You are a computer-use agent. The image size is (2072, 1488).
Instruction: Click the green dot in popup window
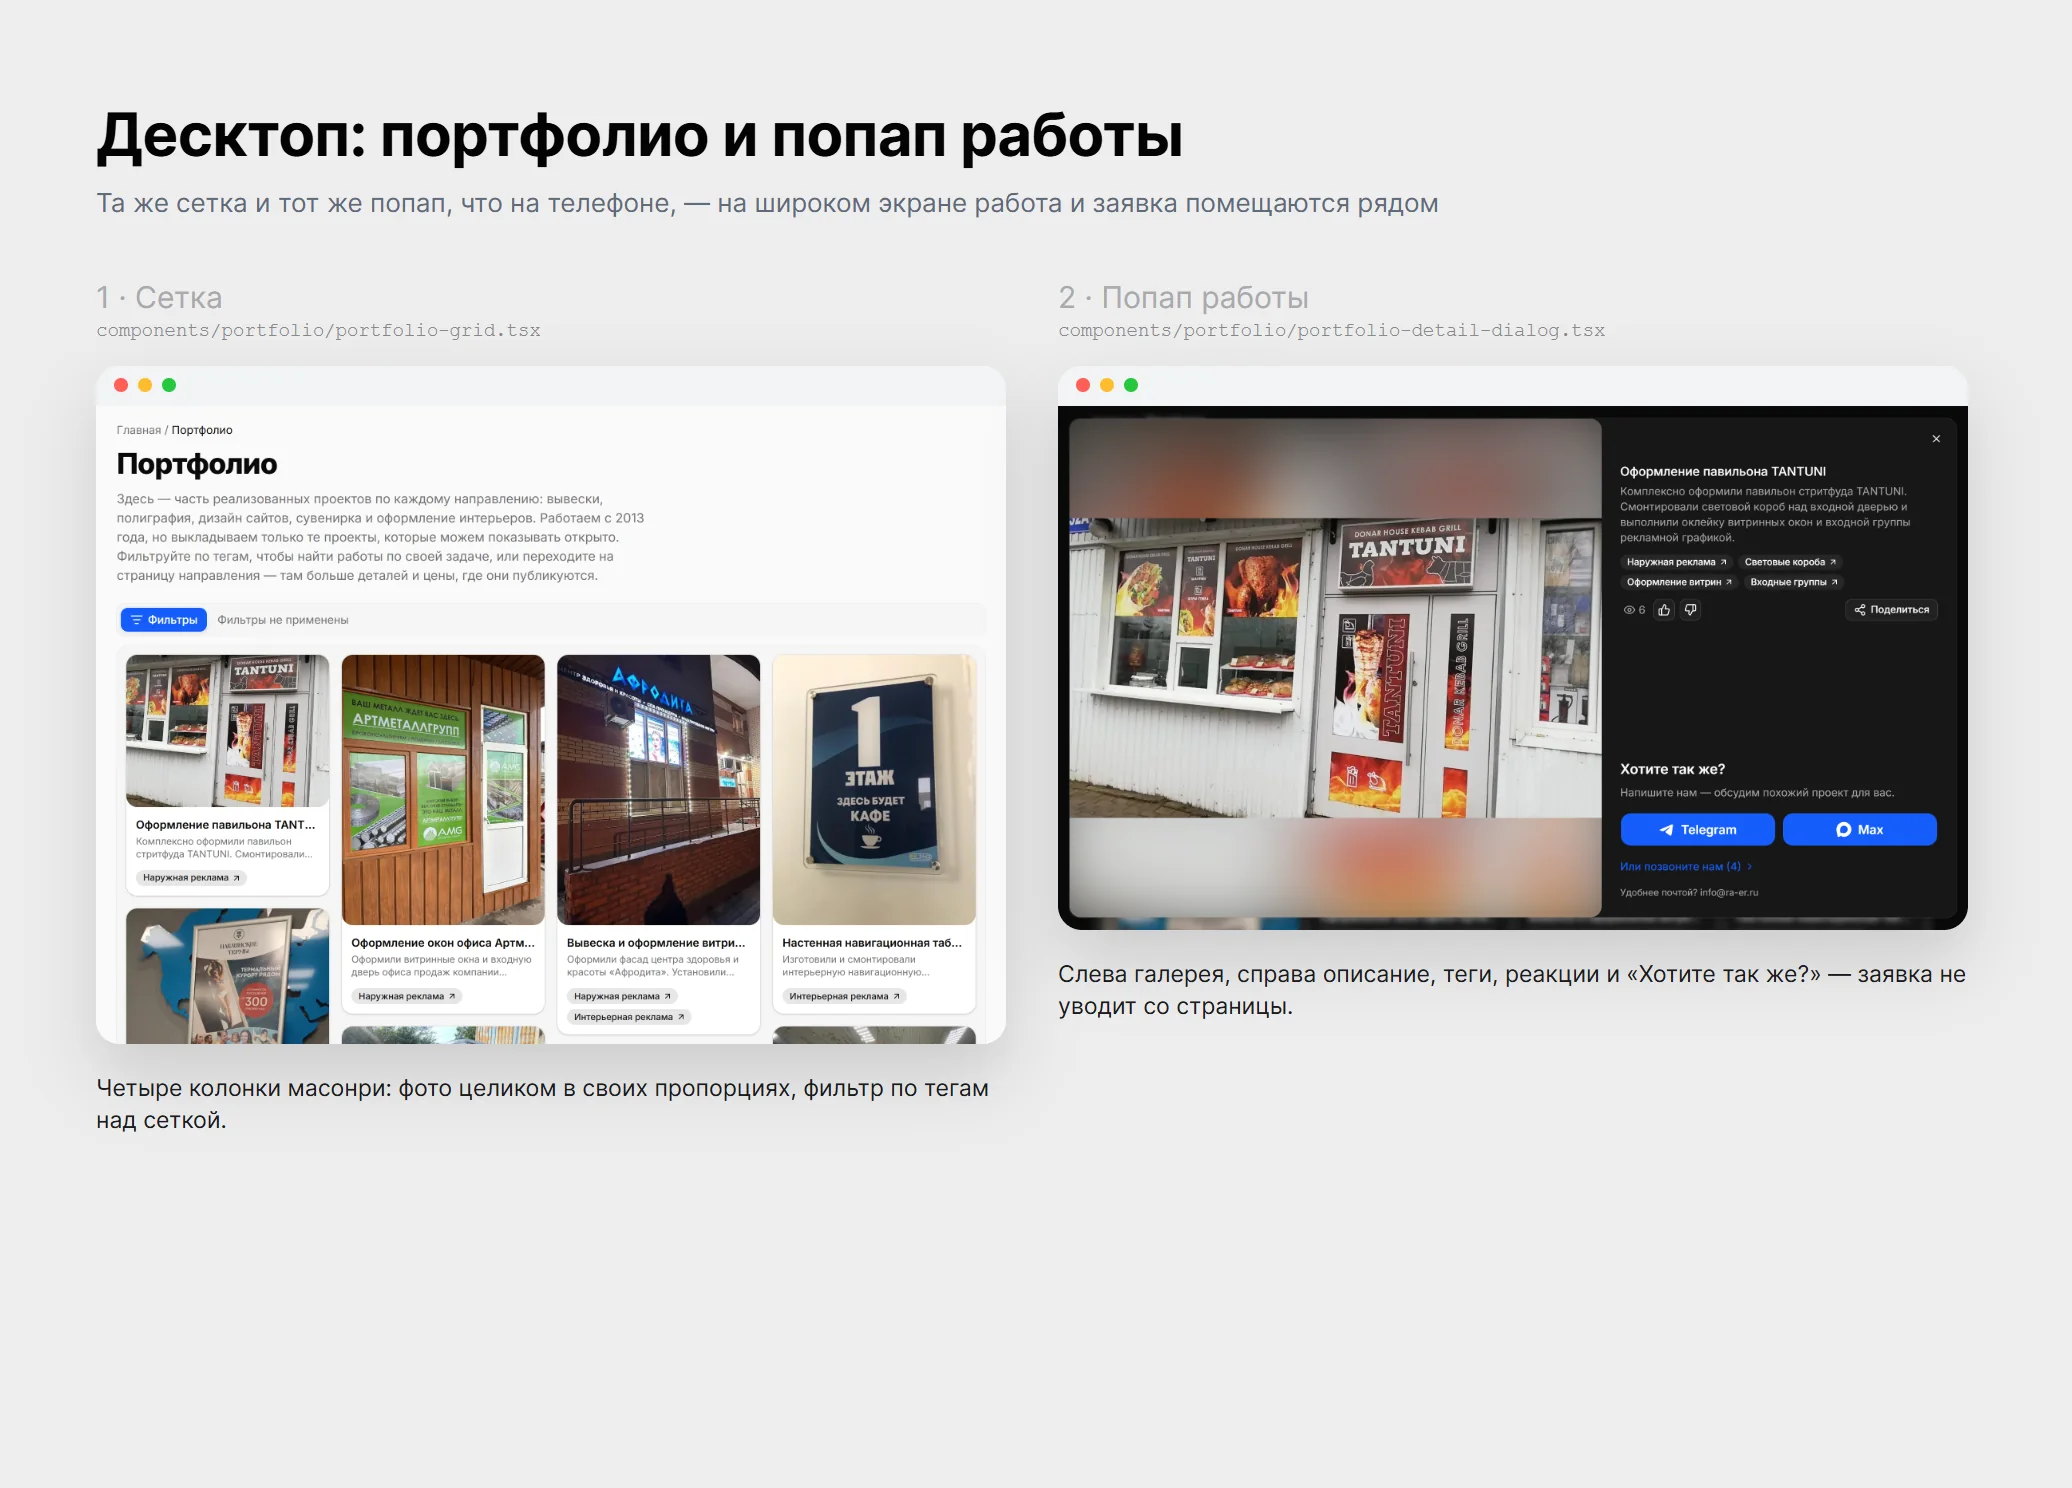tap(1131, 385)
